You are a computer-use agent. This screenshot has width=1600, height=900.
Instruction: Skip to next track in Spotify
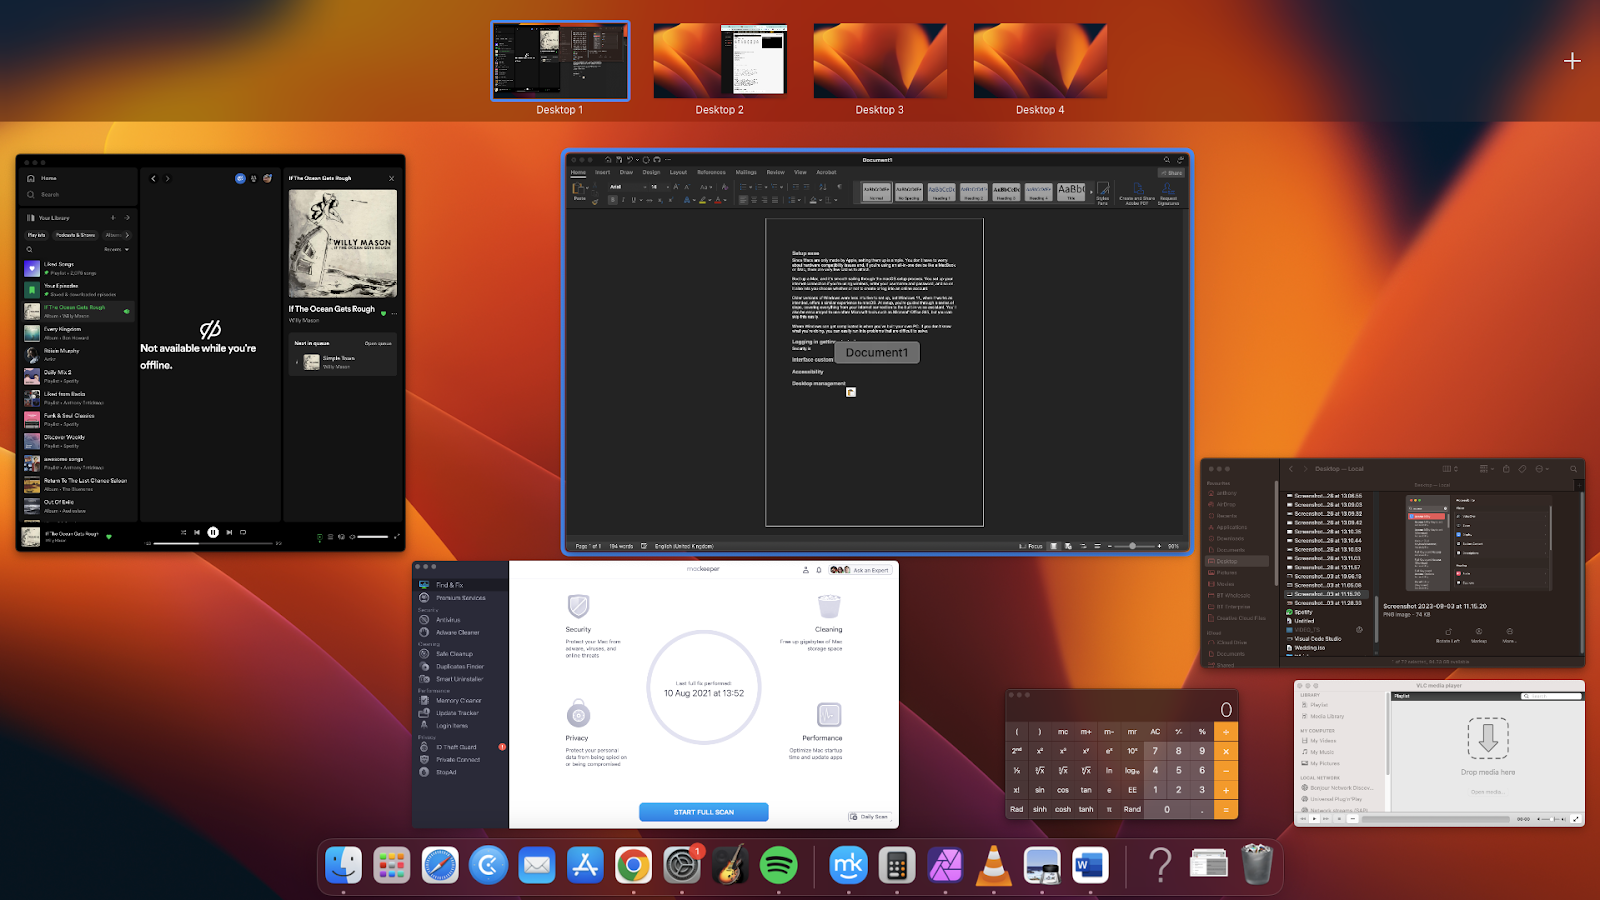click(x=229, y=532)
